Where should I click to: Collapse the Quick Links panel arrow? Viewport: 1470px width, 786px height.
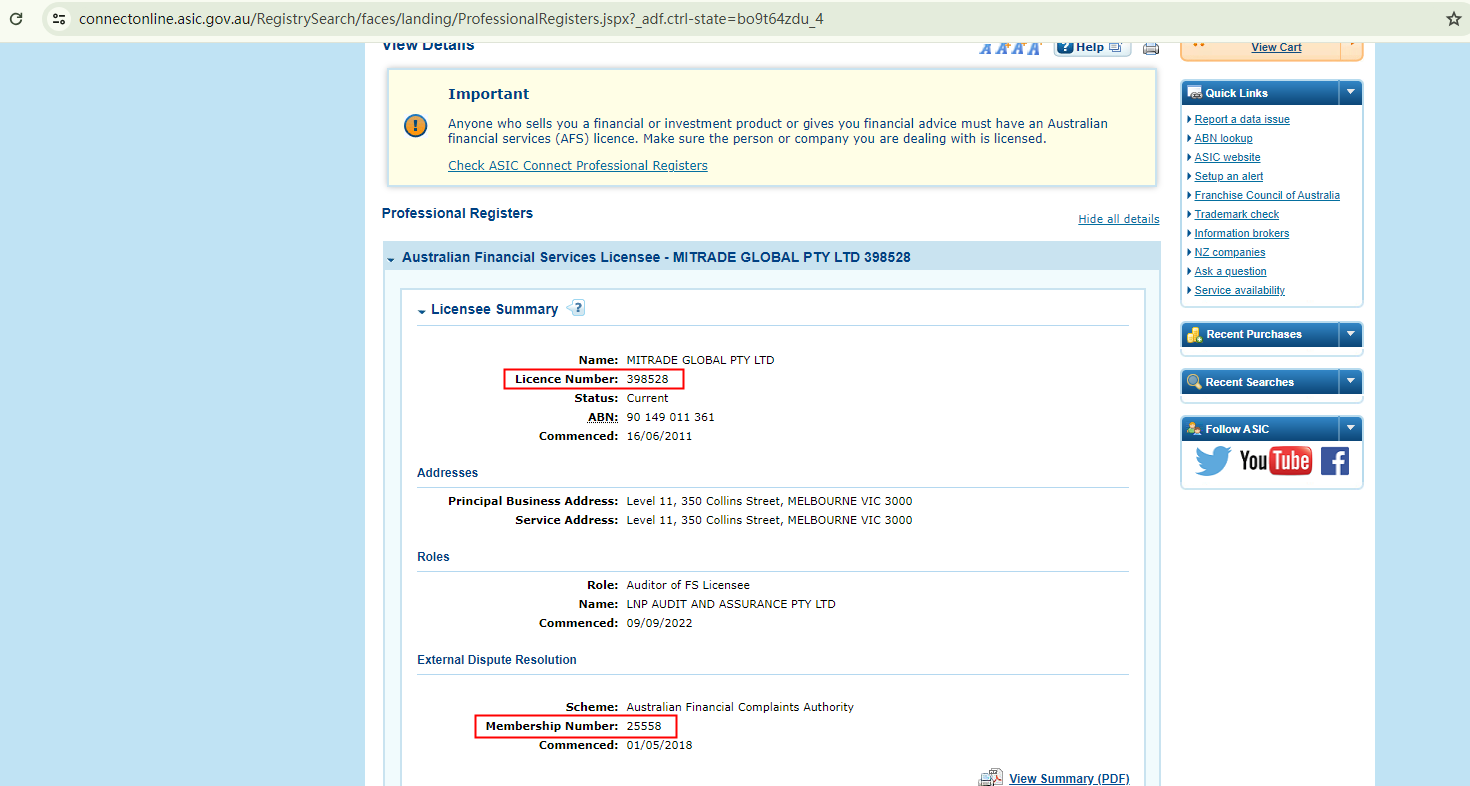(1351, 92)
